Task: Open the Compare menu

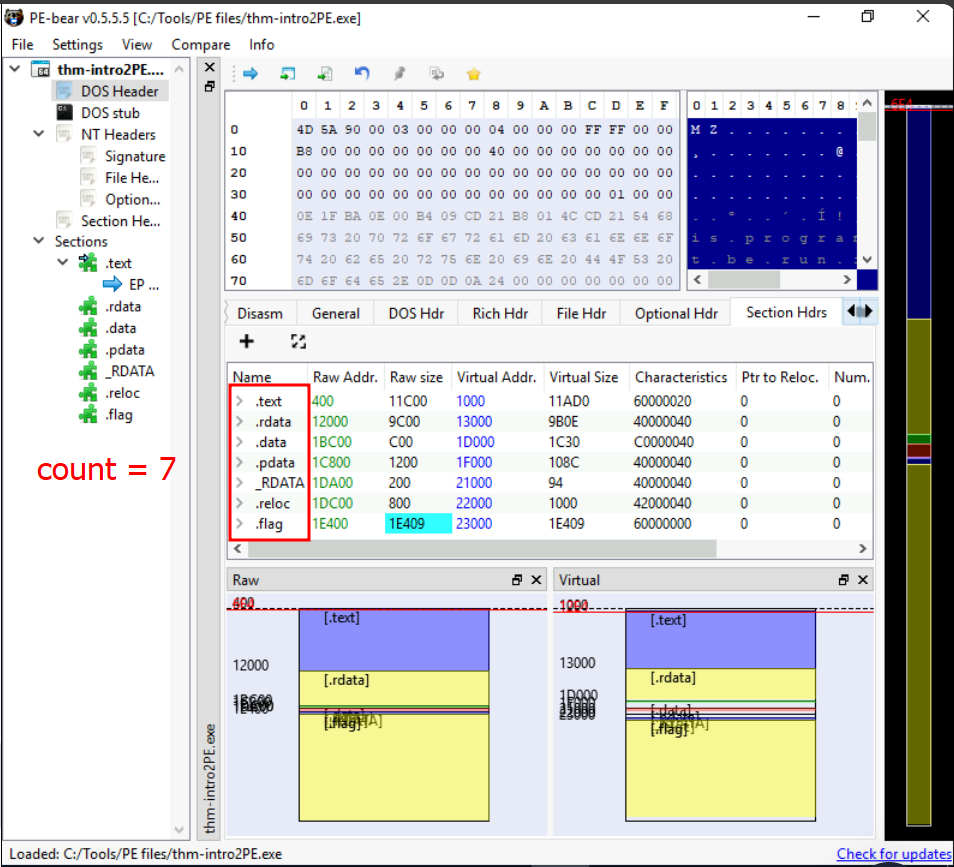Action: (201, 45)
